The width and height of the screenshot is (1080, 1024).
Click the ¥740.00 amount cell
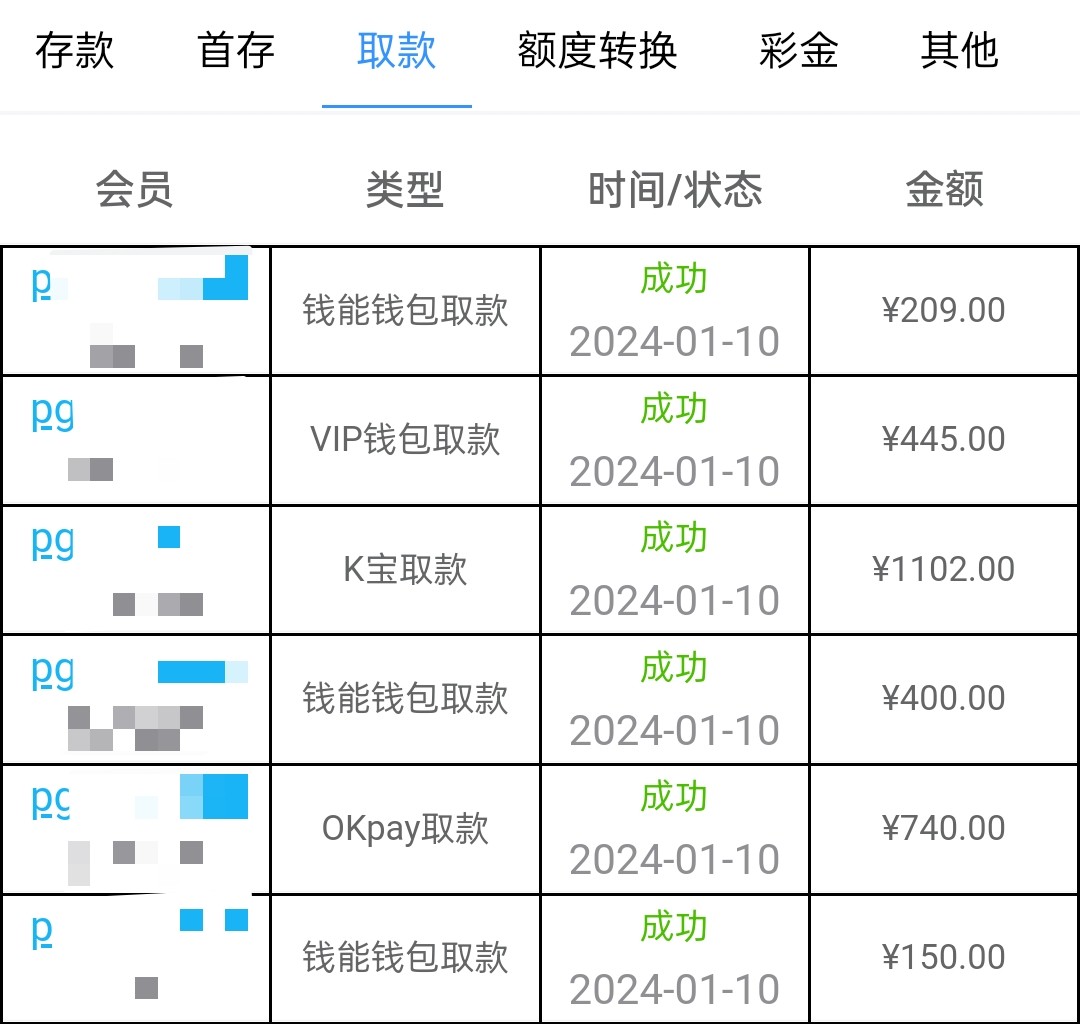click(944, 828)
